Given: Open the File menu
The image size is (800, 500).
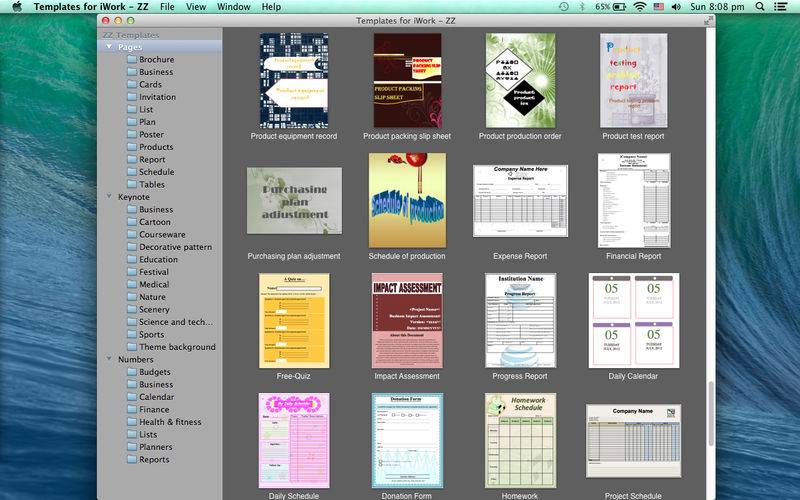Looking at the screenshot, I should tap(167, 7).
